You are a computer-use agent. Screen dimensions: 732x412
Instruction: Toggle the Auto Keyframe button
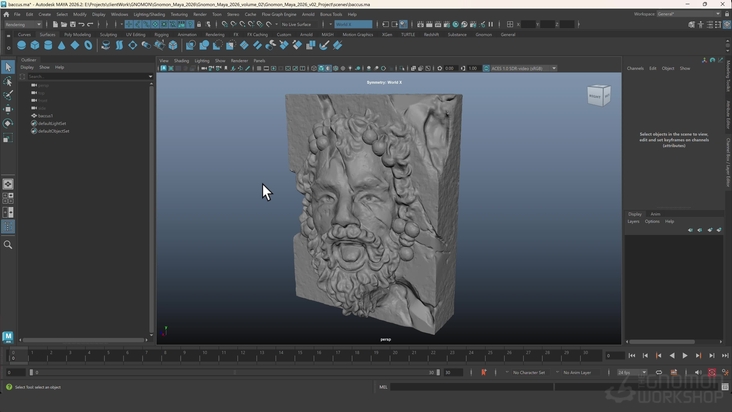pos(711,372)
